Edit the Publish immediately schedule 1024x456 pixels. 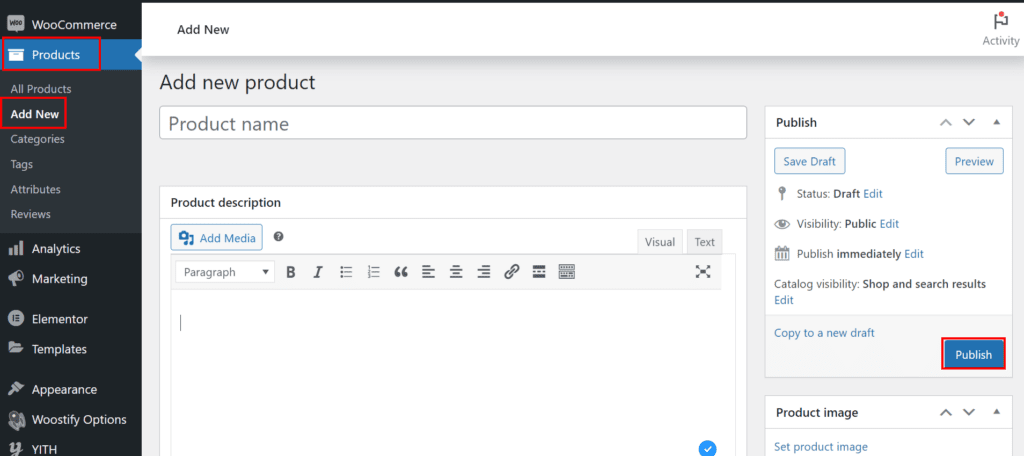coord(914,253)
